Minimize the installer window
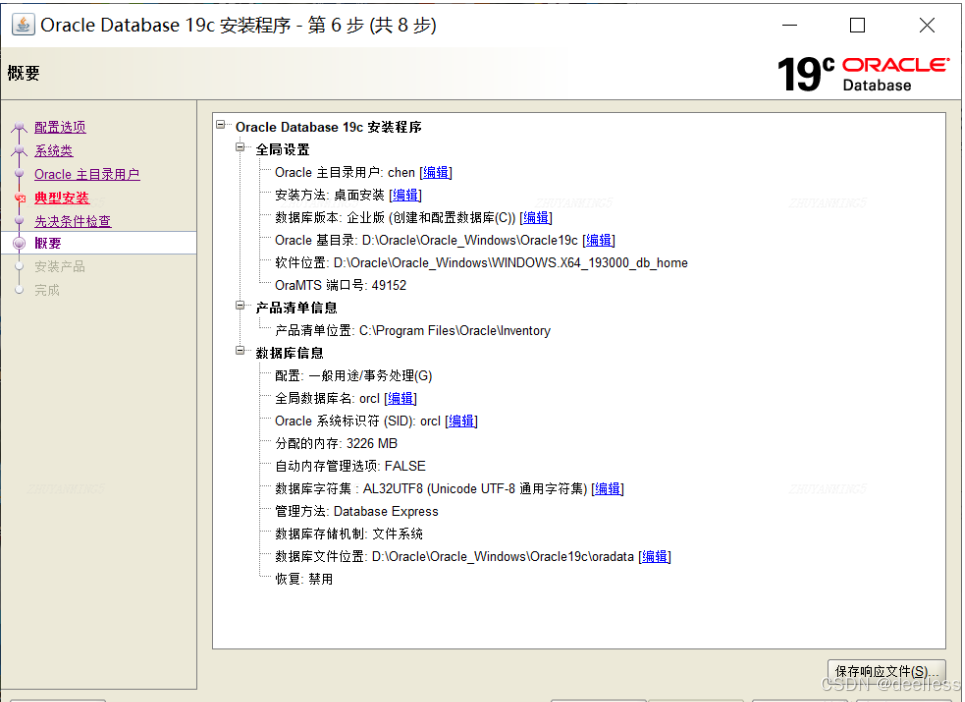 point(790,25)
